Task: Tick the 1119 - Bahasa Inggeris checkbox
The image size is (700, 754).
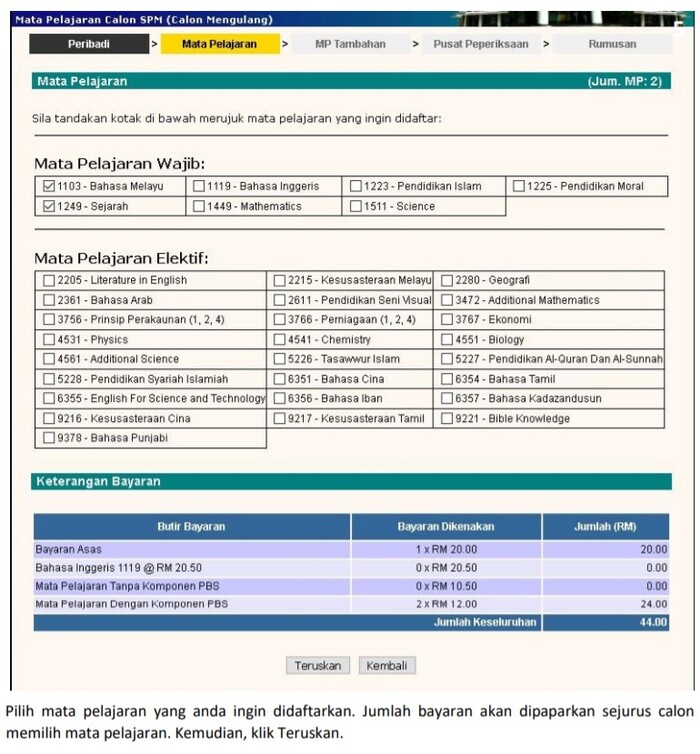Action: (199, 186)
